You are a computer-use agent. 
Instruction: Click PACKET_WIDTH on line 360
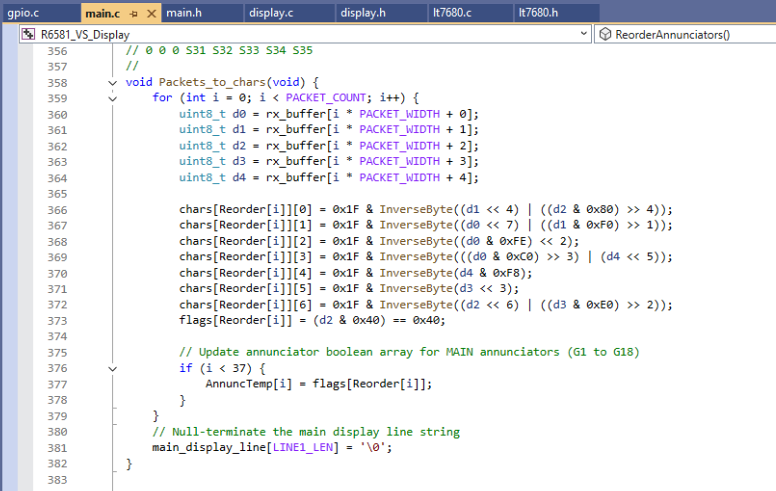399,114
